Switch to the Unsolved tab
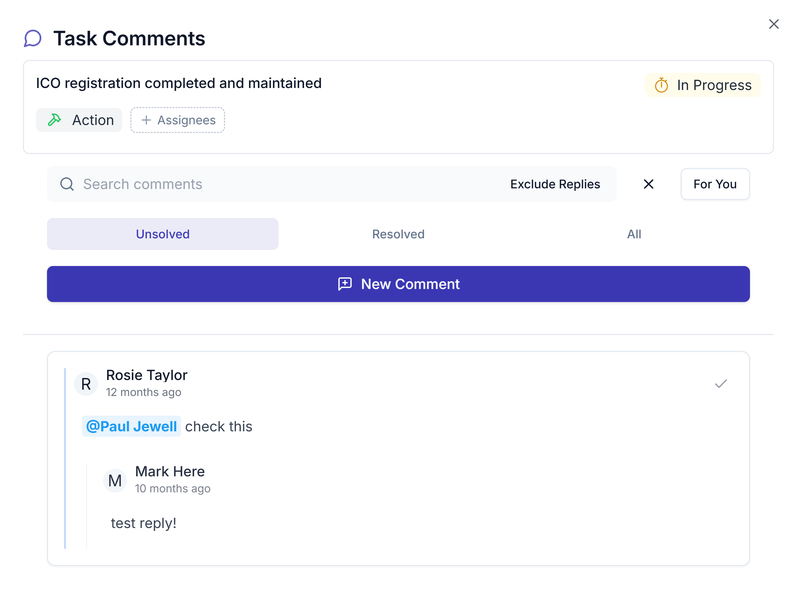The width and height of the screenshot is (798, 590). (163, 234)
